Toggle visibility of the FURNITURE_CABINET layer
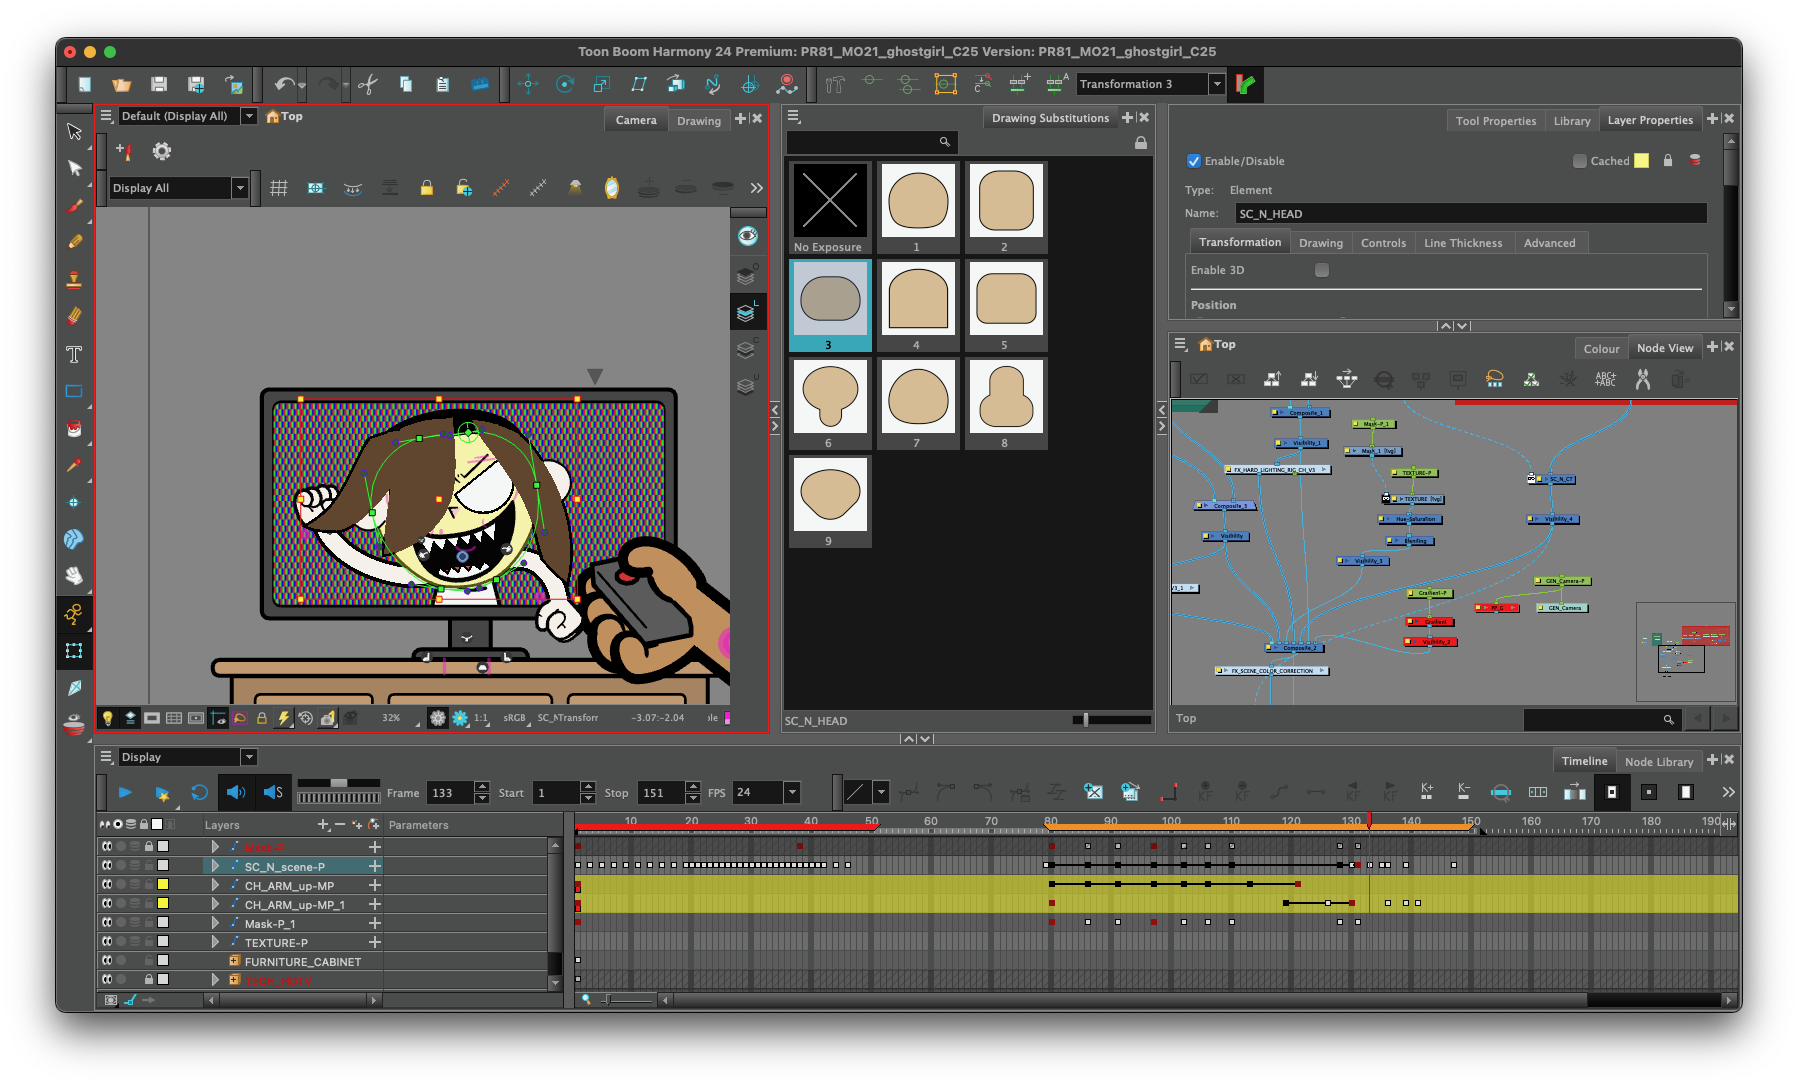1798x1086 pixels. pos(106,961)
